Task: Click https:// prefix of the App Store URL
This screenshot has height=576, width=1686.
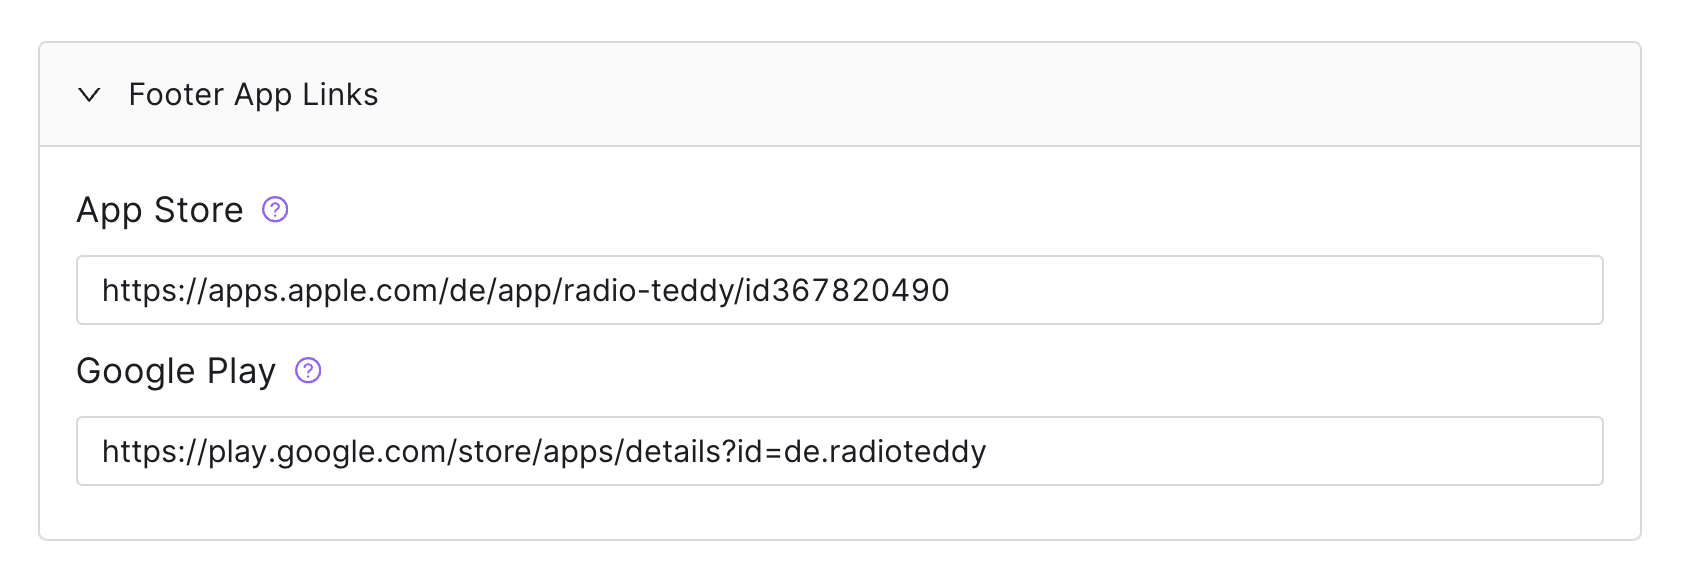Action: (x=154, y=290)
